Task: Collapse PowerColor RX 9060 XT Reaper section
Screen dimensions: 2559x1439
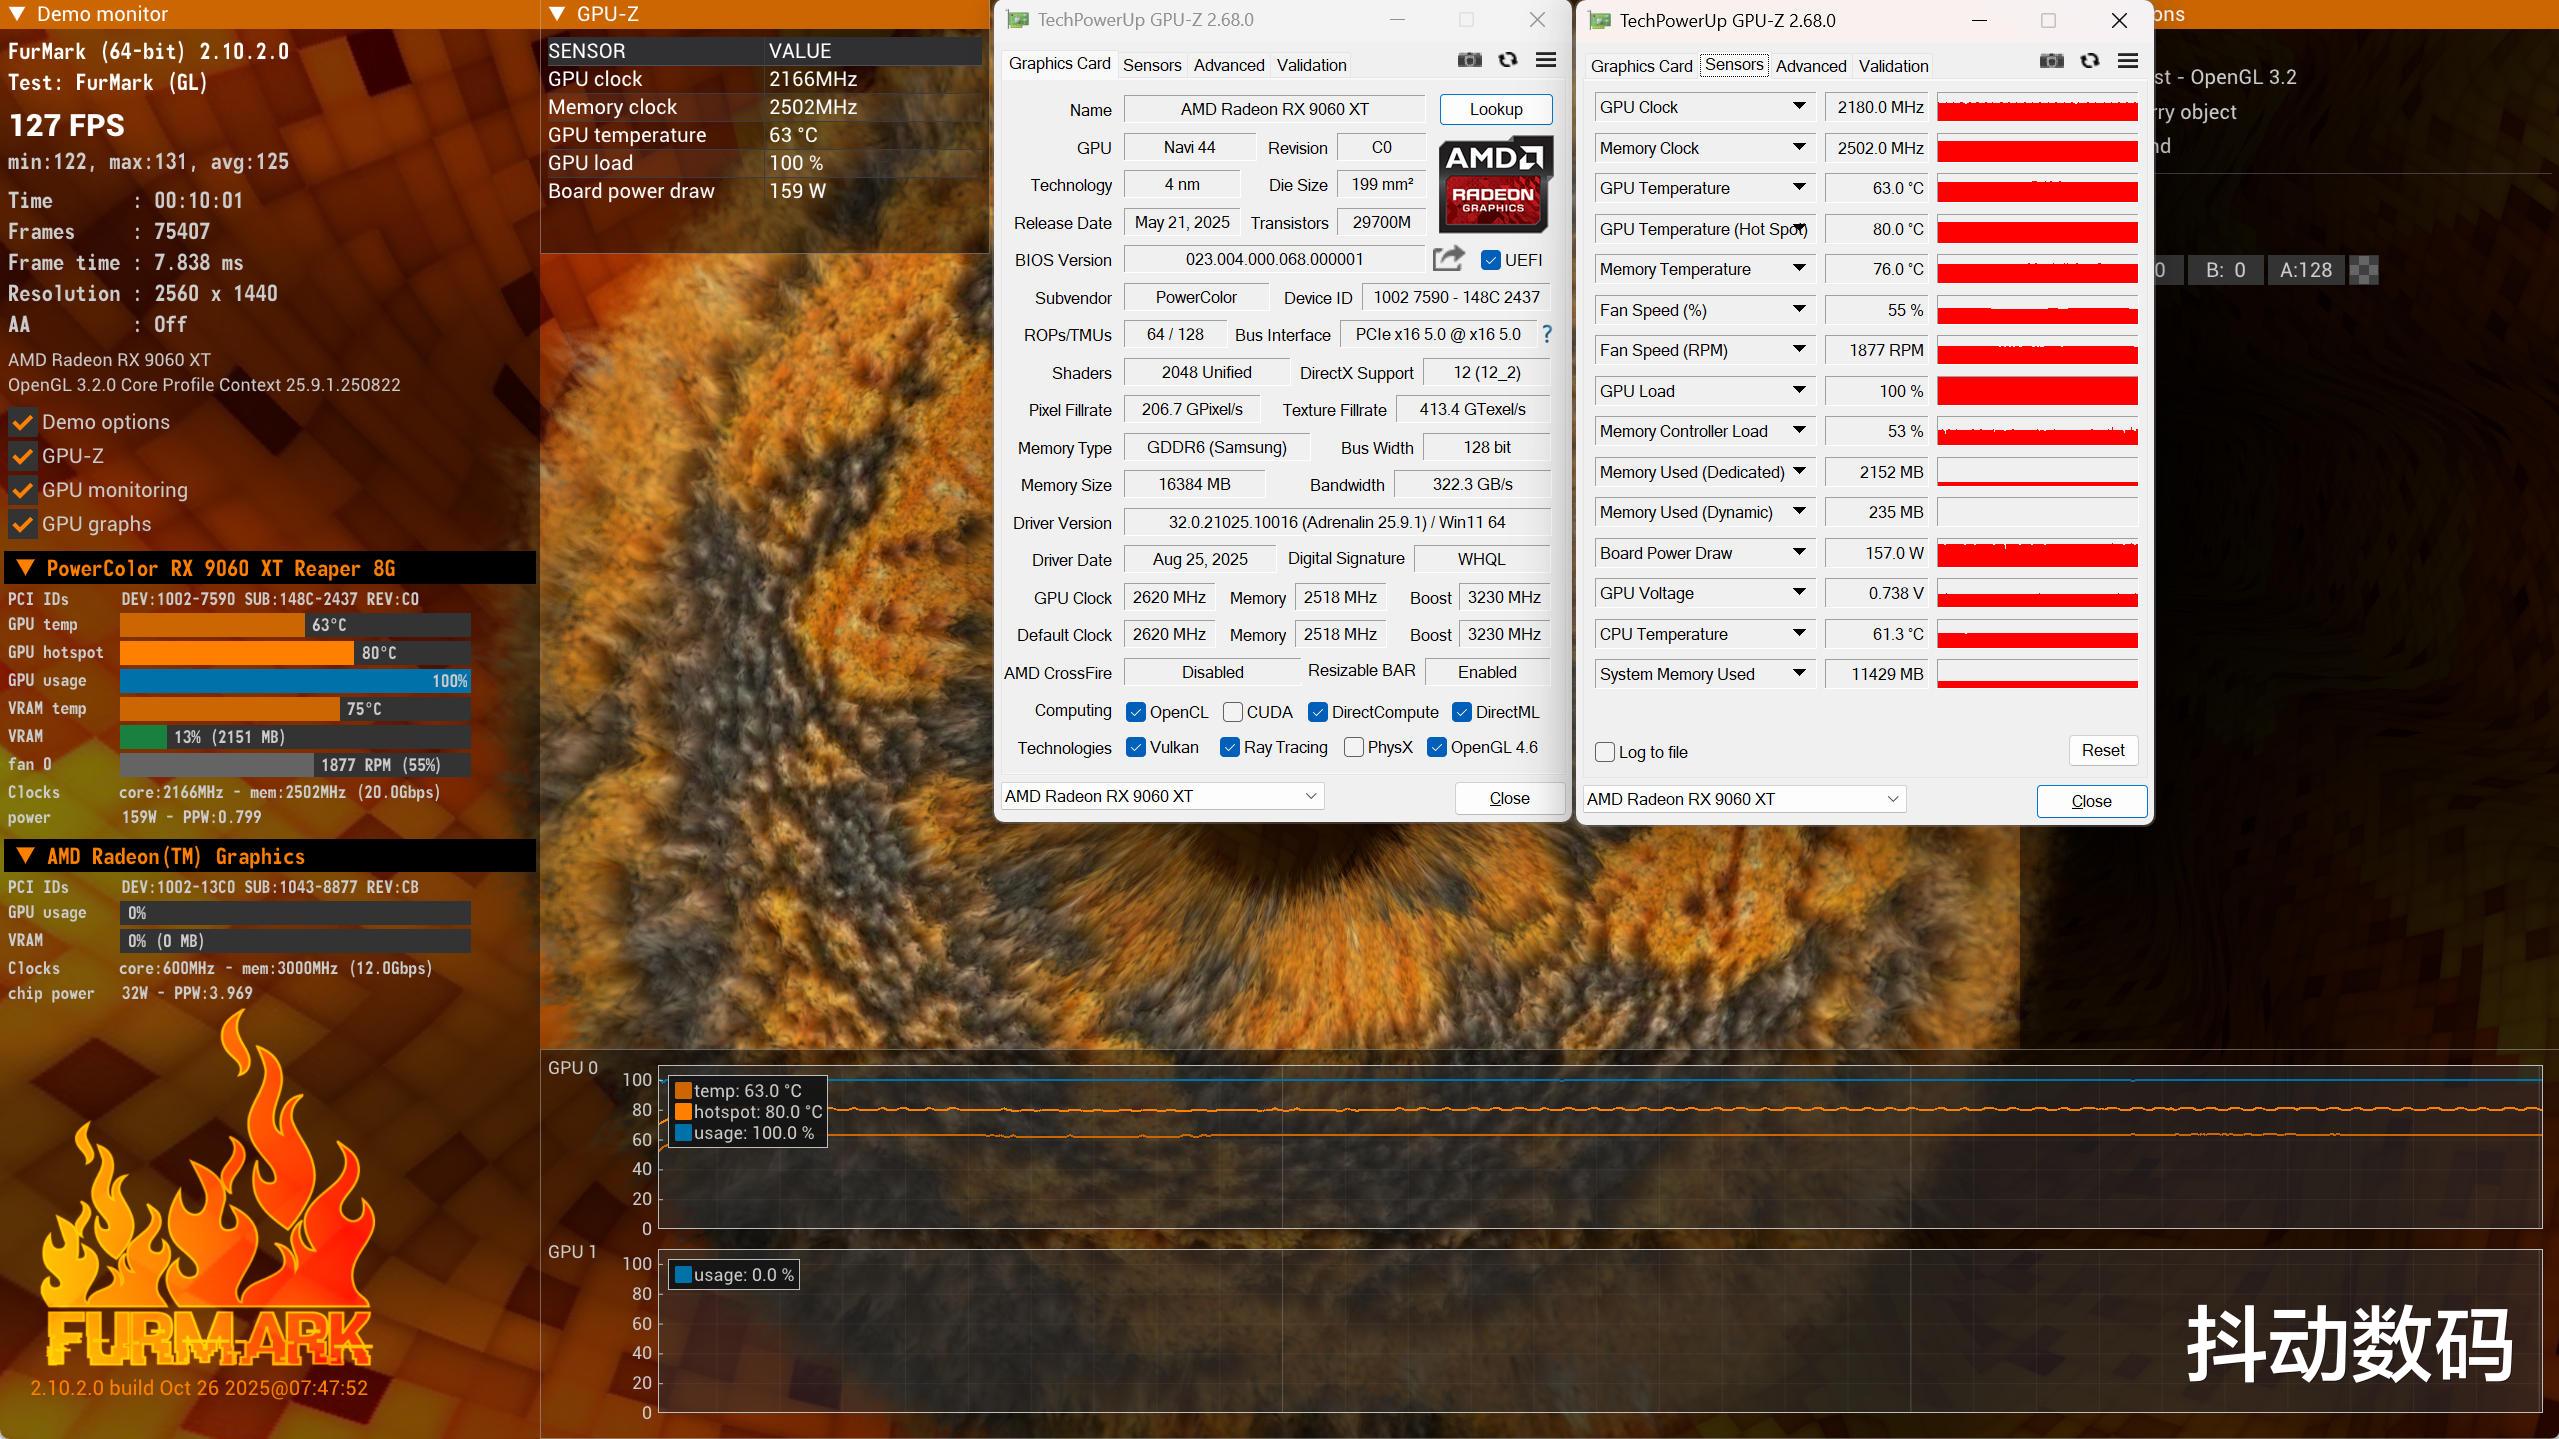Action: pyautogui.click(x=25, y=568)
